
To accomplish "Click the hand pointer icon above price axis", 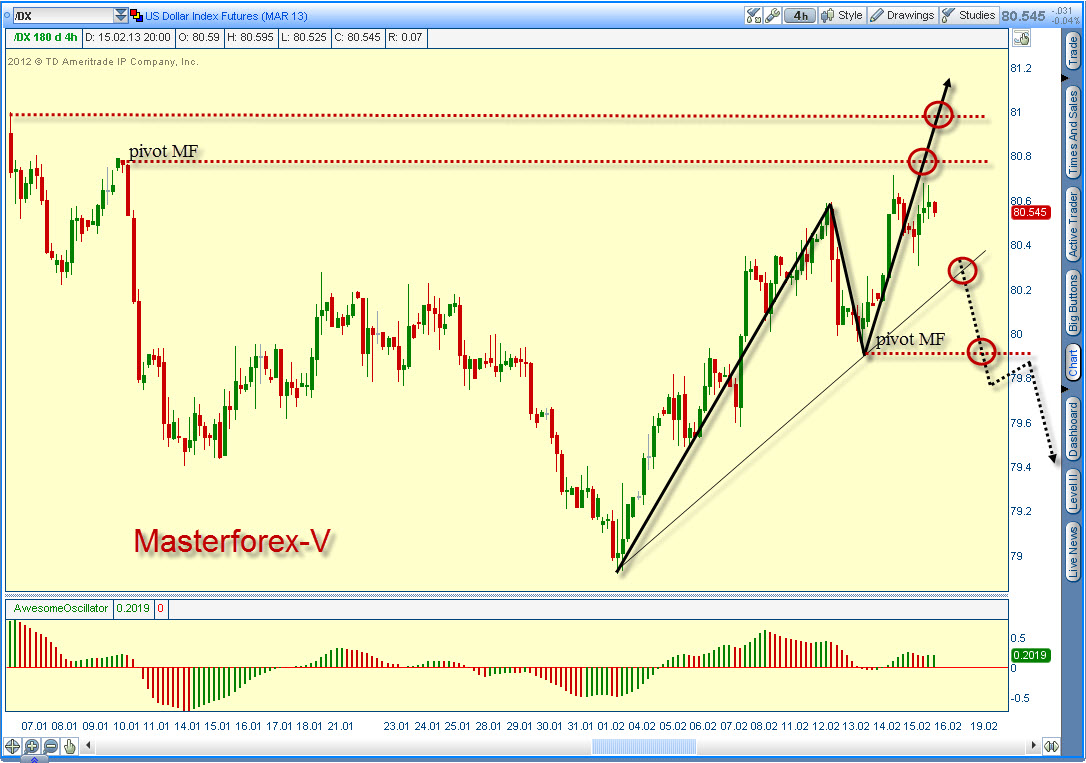I will pyautogui.click(x=1021, y=38).
